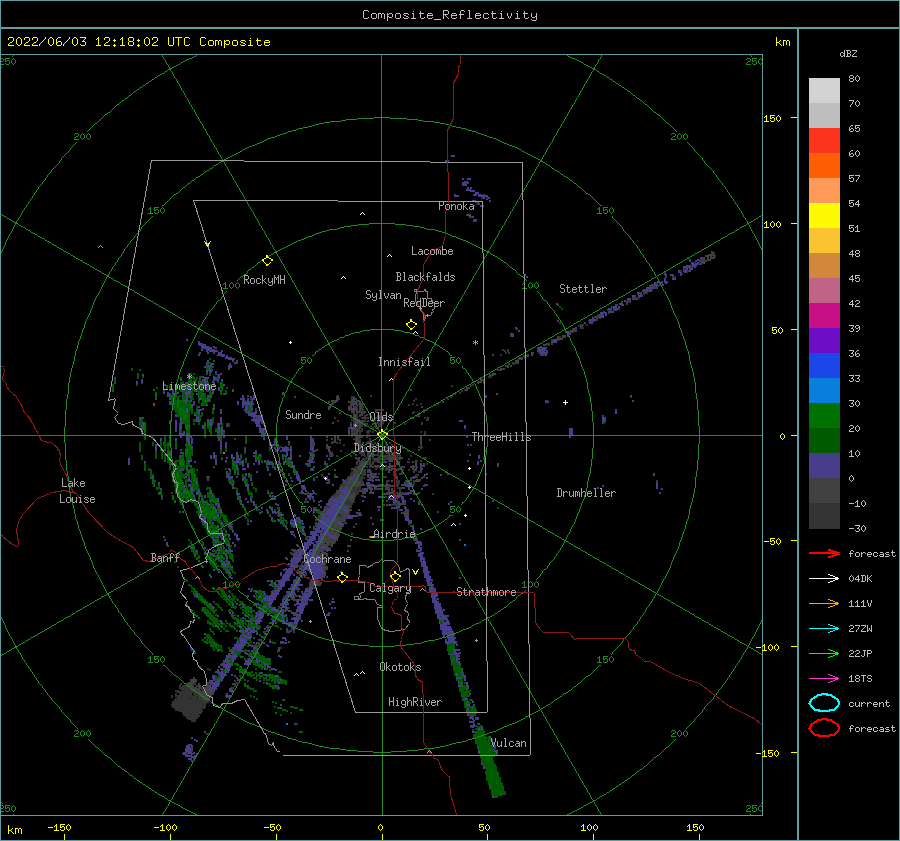900x841 pixels.
Task: Click the white cross marker east of ThreeHills
Action: point(565,402)
